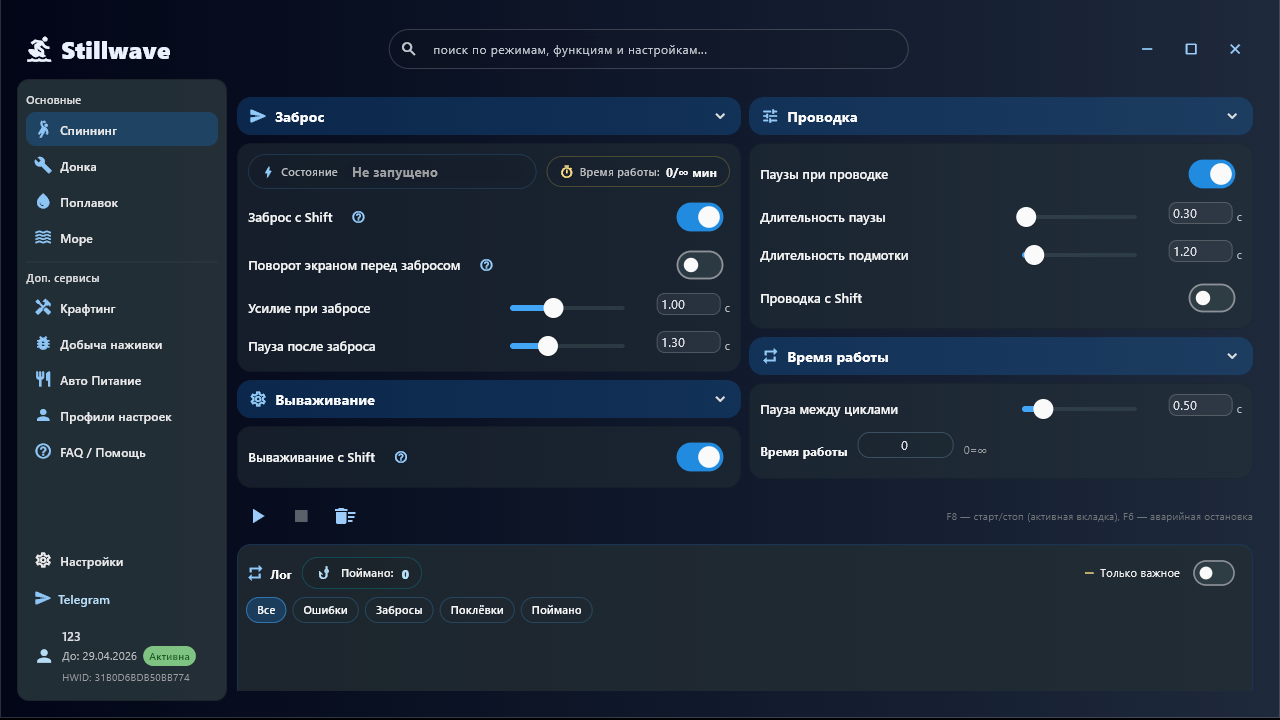Click help icon beside Поворот экраном перед забросом
Image resolution: width=1280 pixels, height=720 pixels.
[487, 266]
